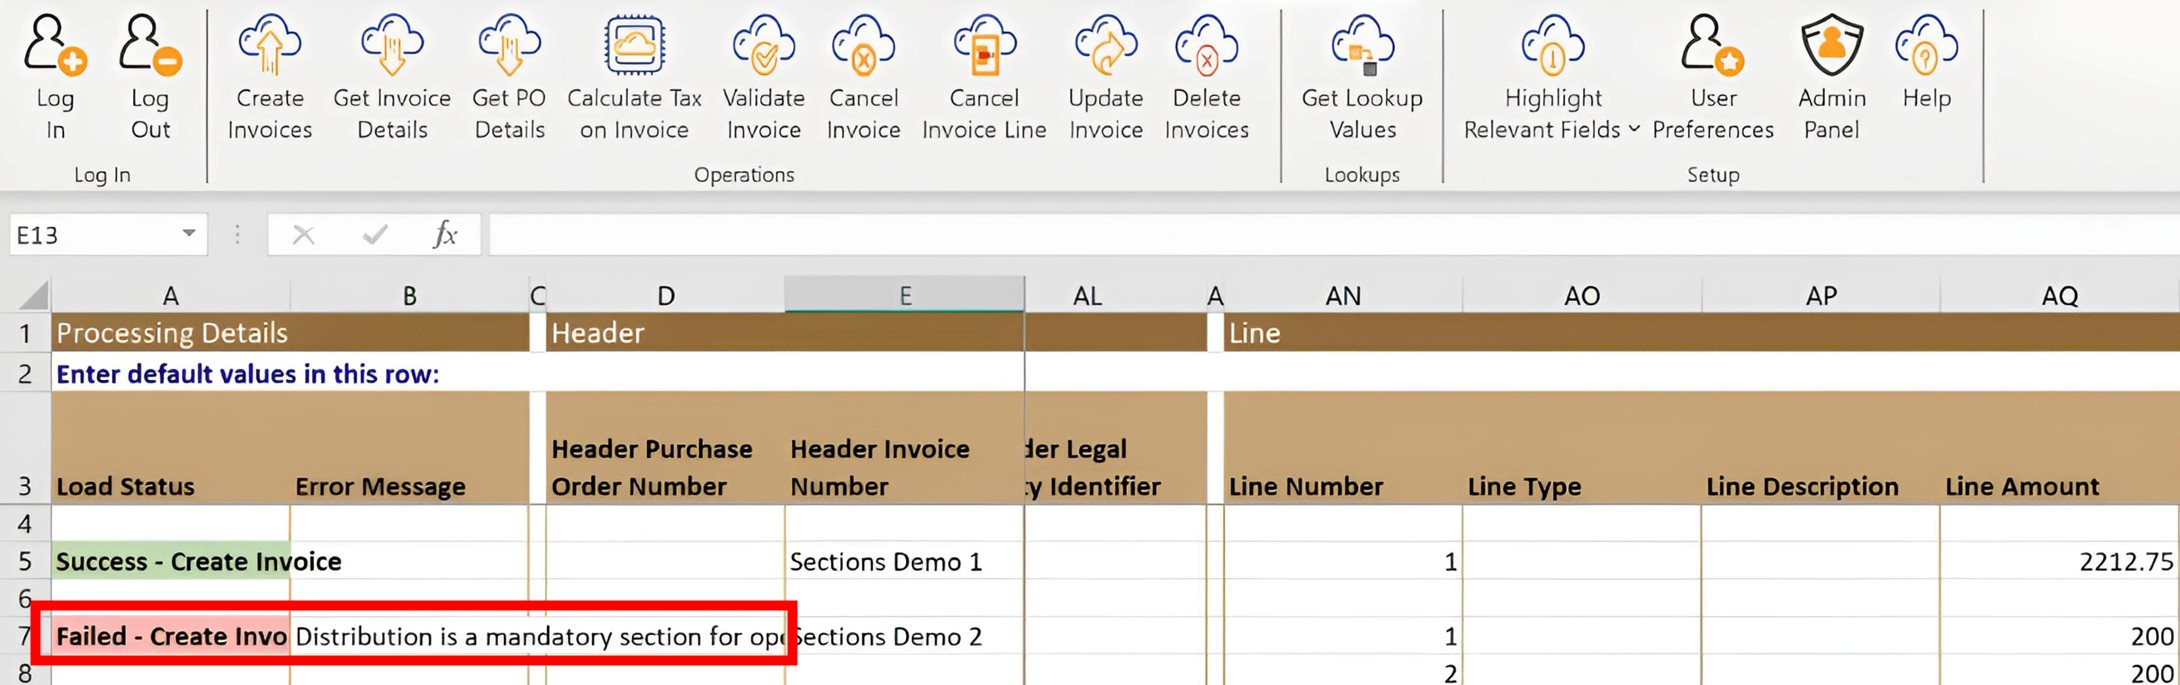Click the 'Sections Demo 1' cell
The width and height of the screenshot is (2180, 685).
click(904, 561)
